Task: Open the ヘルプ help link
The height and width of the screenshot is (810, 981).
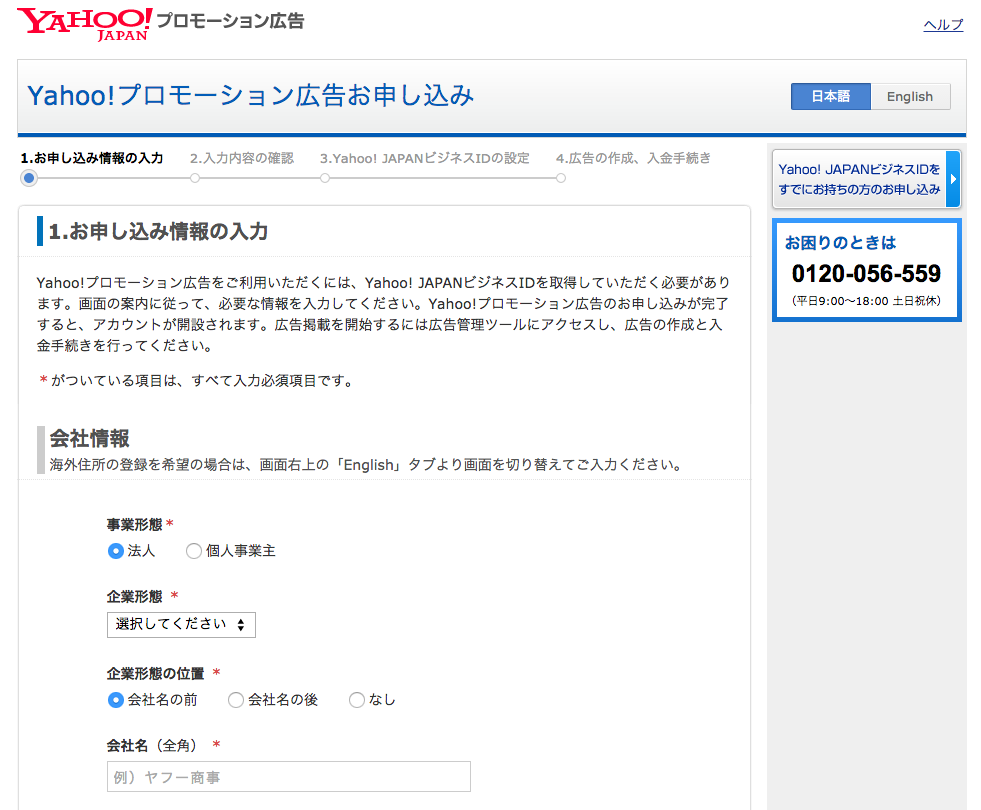Action: pyautogui.click(x=943, y=25)
